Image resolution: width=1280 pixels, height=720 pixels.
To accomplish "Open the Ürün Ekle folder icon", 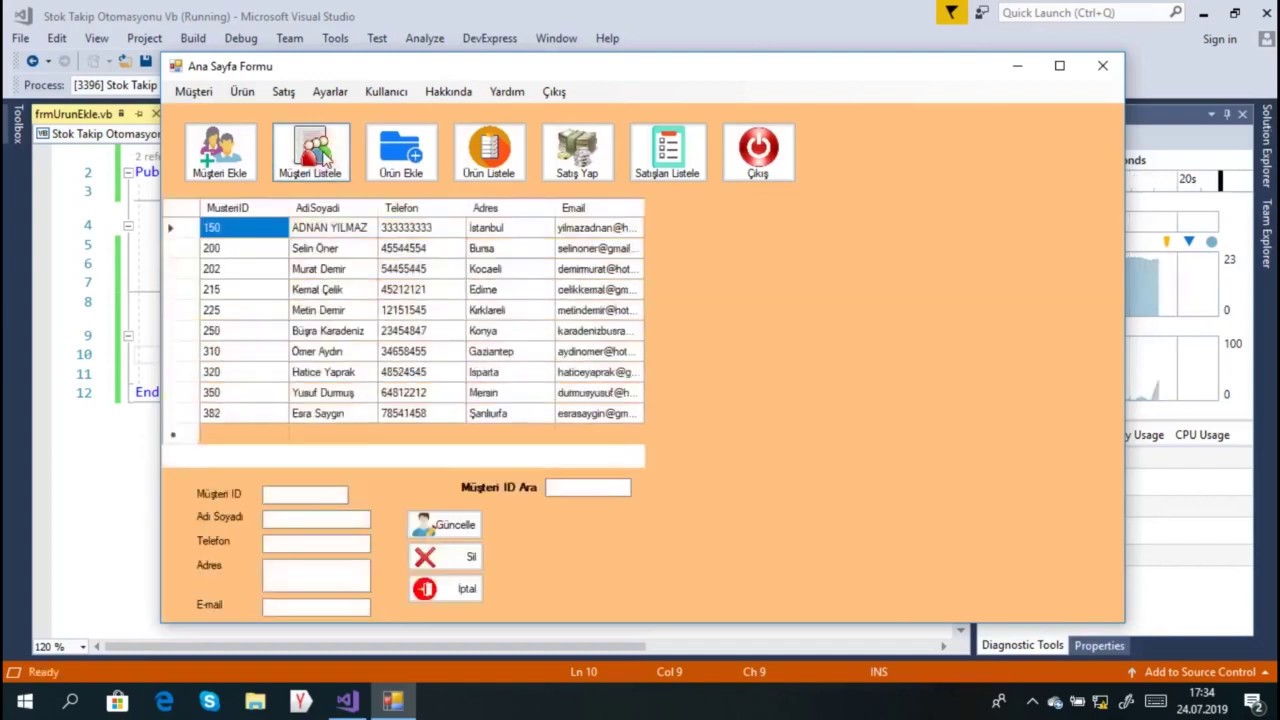I will tap(401, 152).
